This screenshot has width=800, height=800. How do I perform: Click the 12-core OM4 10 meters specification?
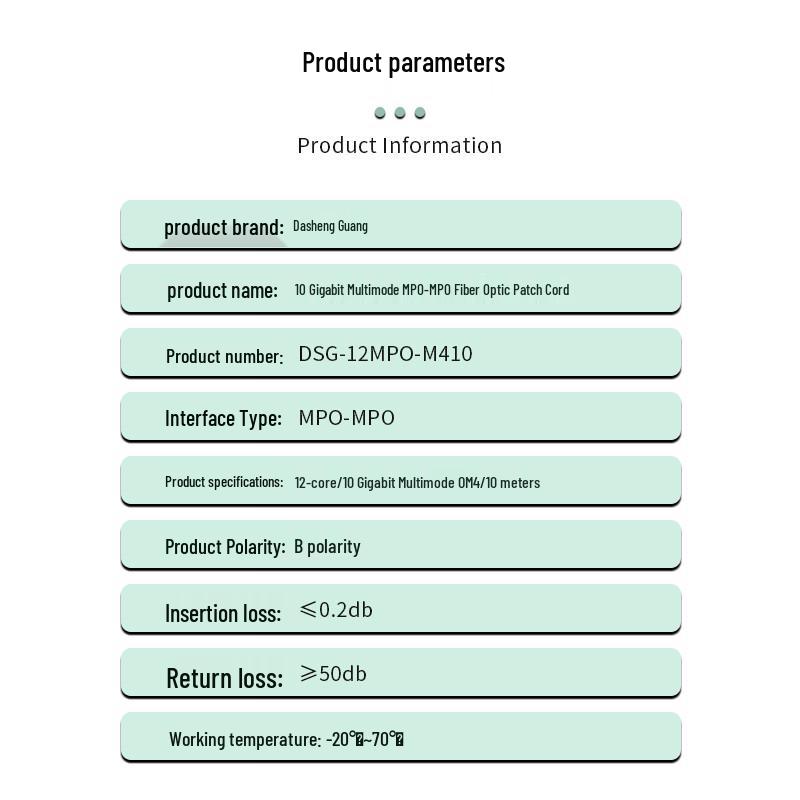click(x=417, y=483)
